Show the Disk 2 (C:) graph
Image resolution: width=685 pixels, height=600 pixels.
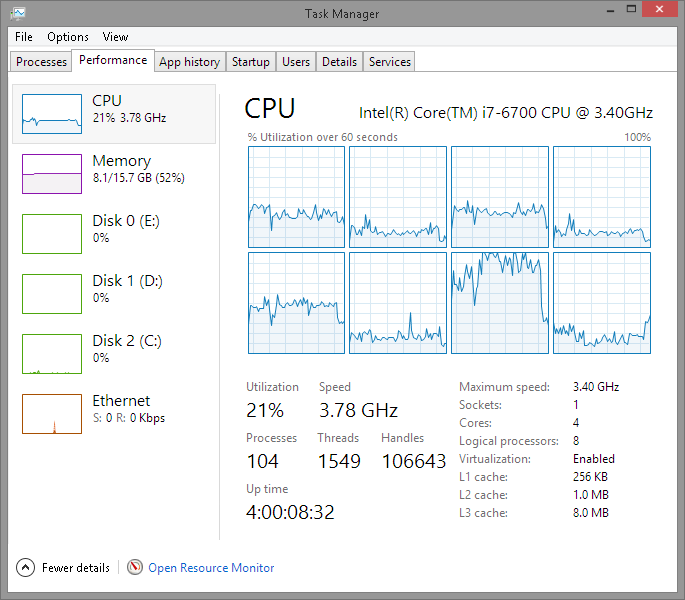[x=52, y=354]
